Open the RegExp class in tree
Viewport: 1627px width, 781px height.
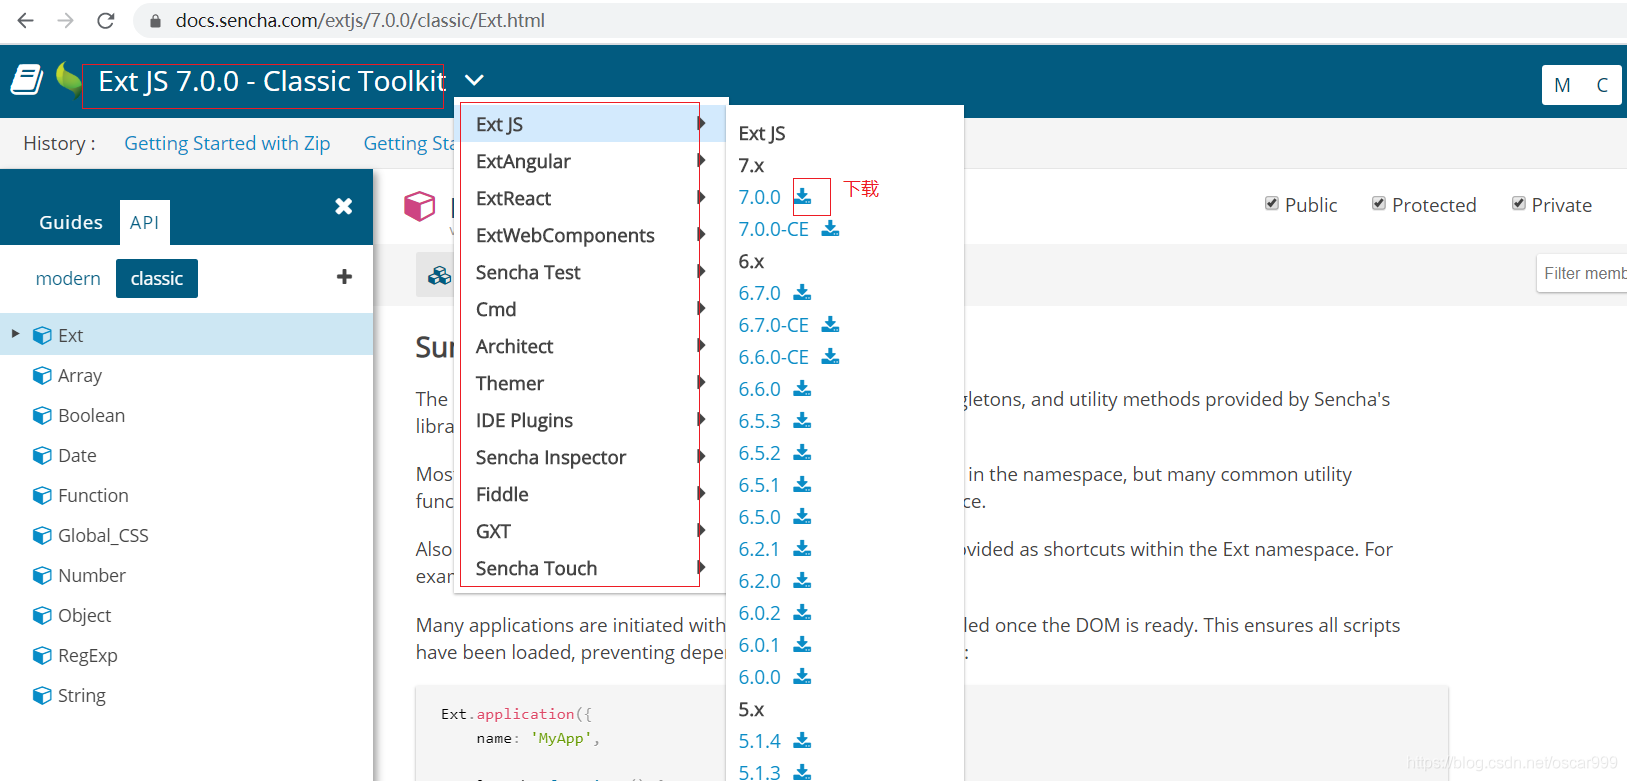[88, 655]
